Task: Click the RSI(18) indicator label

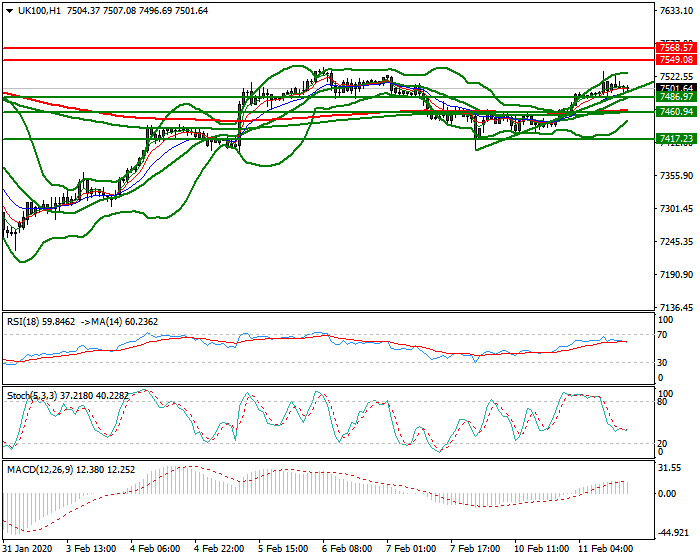Action: coord(27,322)
